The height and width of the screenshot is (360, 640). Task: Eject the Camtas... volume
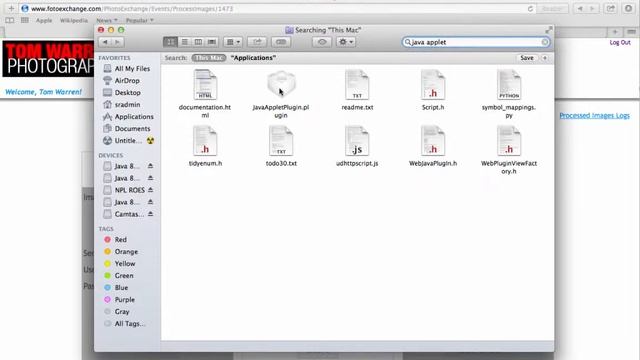point(150,214)
